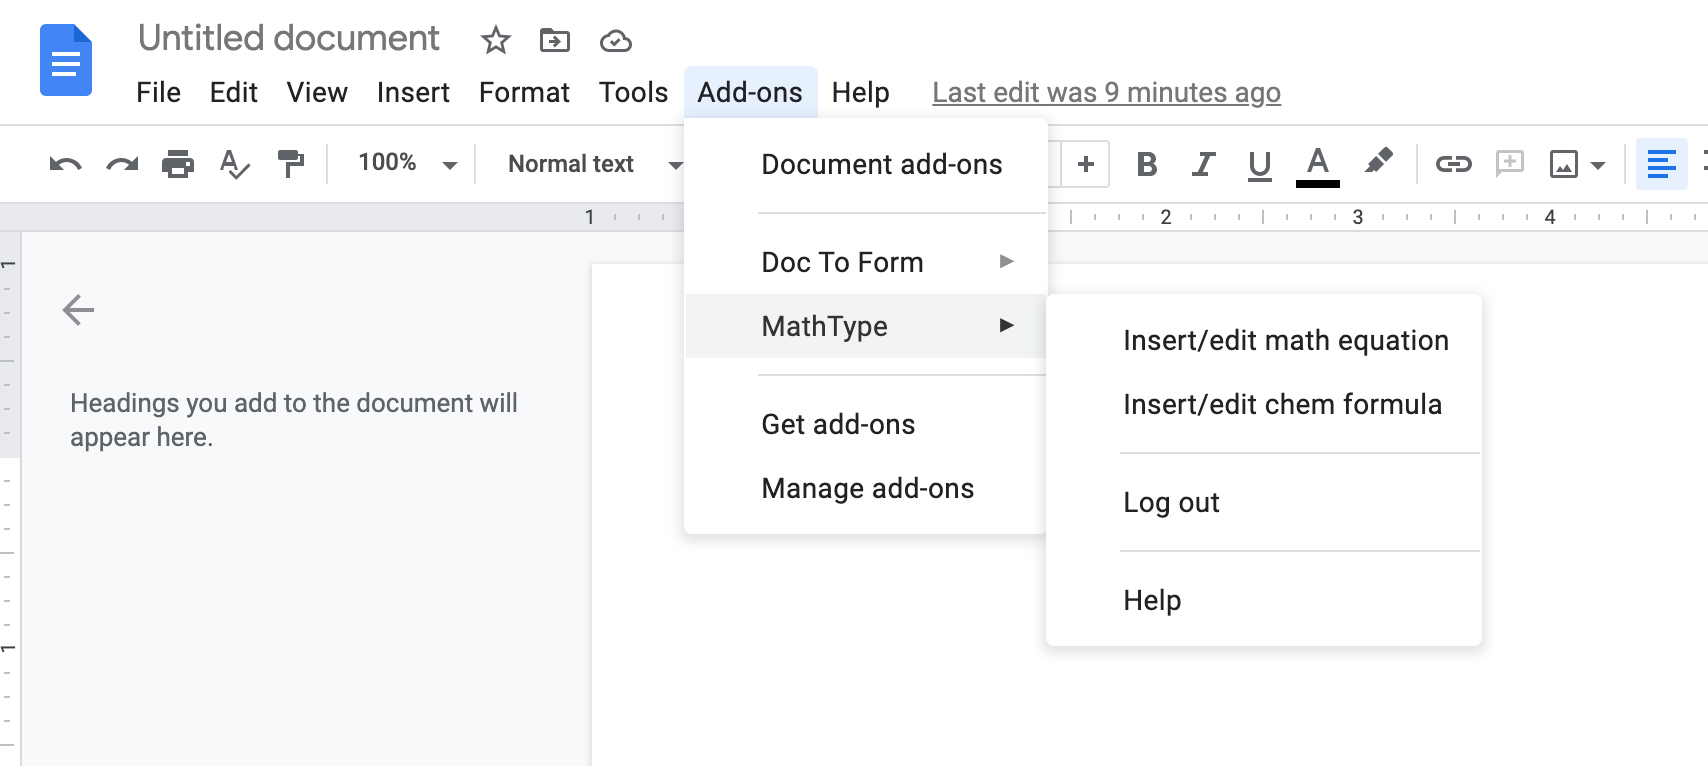Open the text color picker
This screenshot has height=766, width=1708.
[x=1317, y=164]
